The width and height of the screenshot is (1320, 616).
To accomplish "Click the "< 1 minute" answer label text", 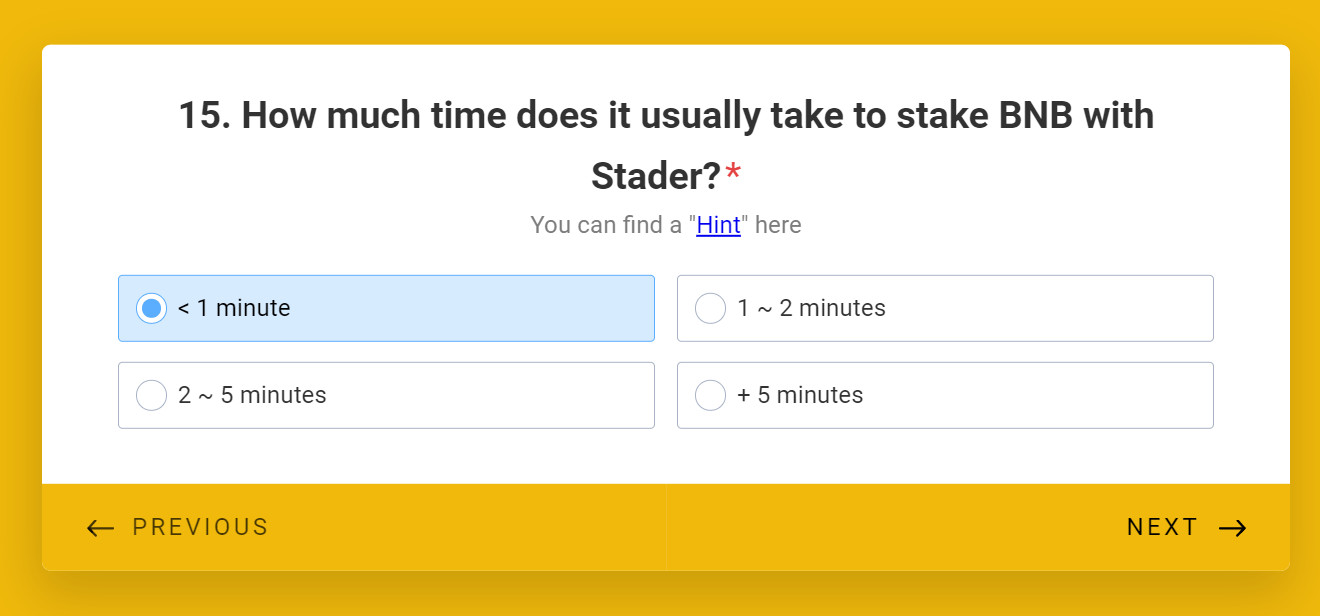I will pyautogui.click(x=234, y=308).
